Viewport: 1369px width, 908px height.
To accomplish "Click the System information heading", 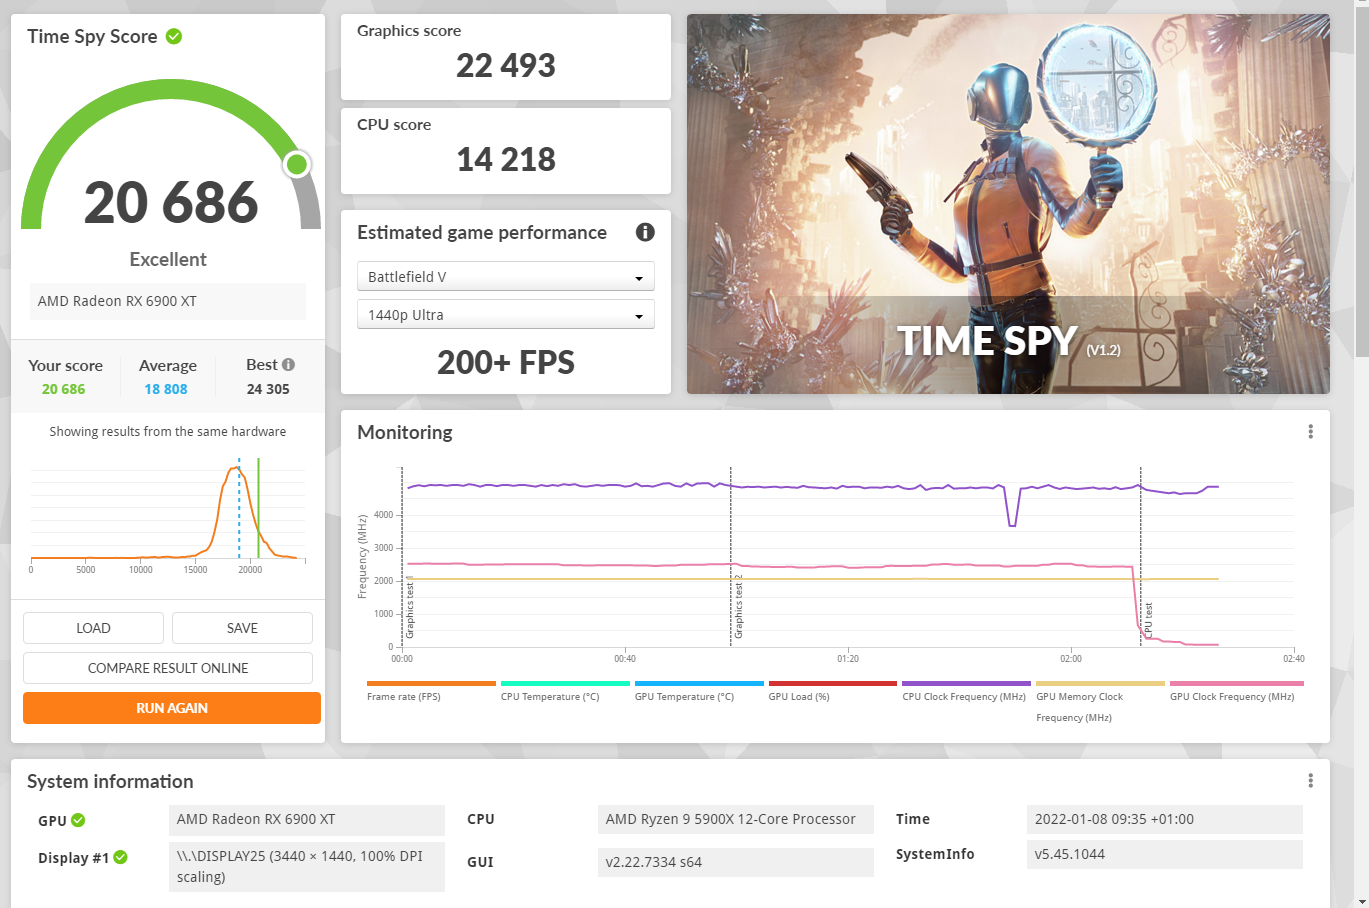I will pos(110,781).
